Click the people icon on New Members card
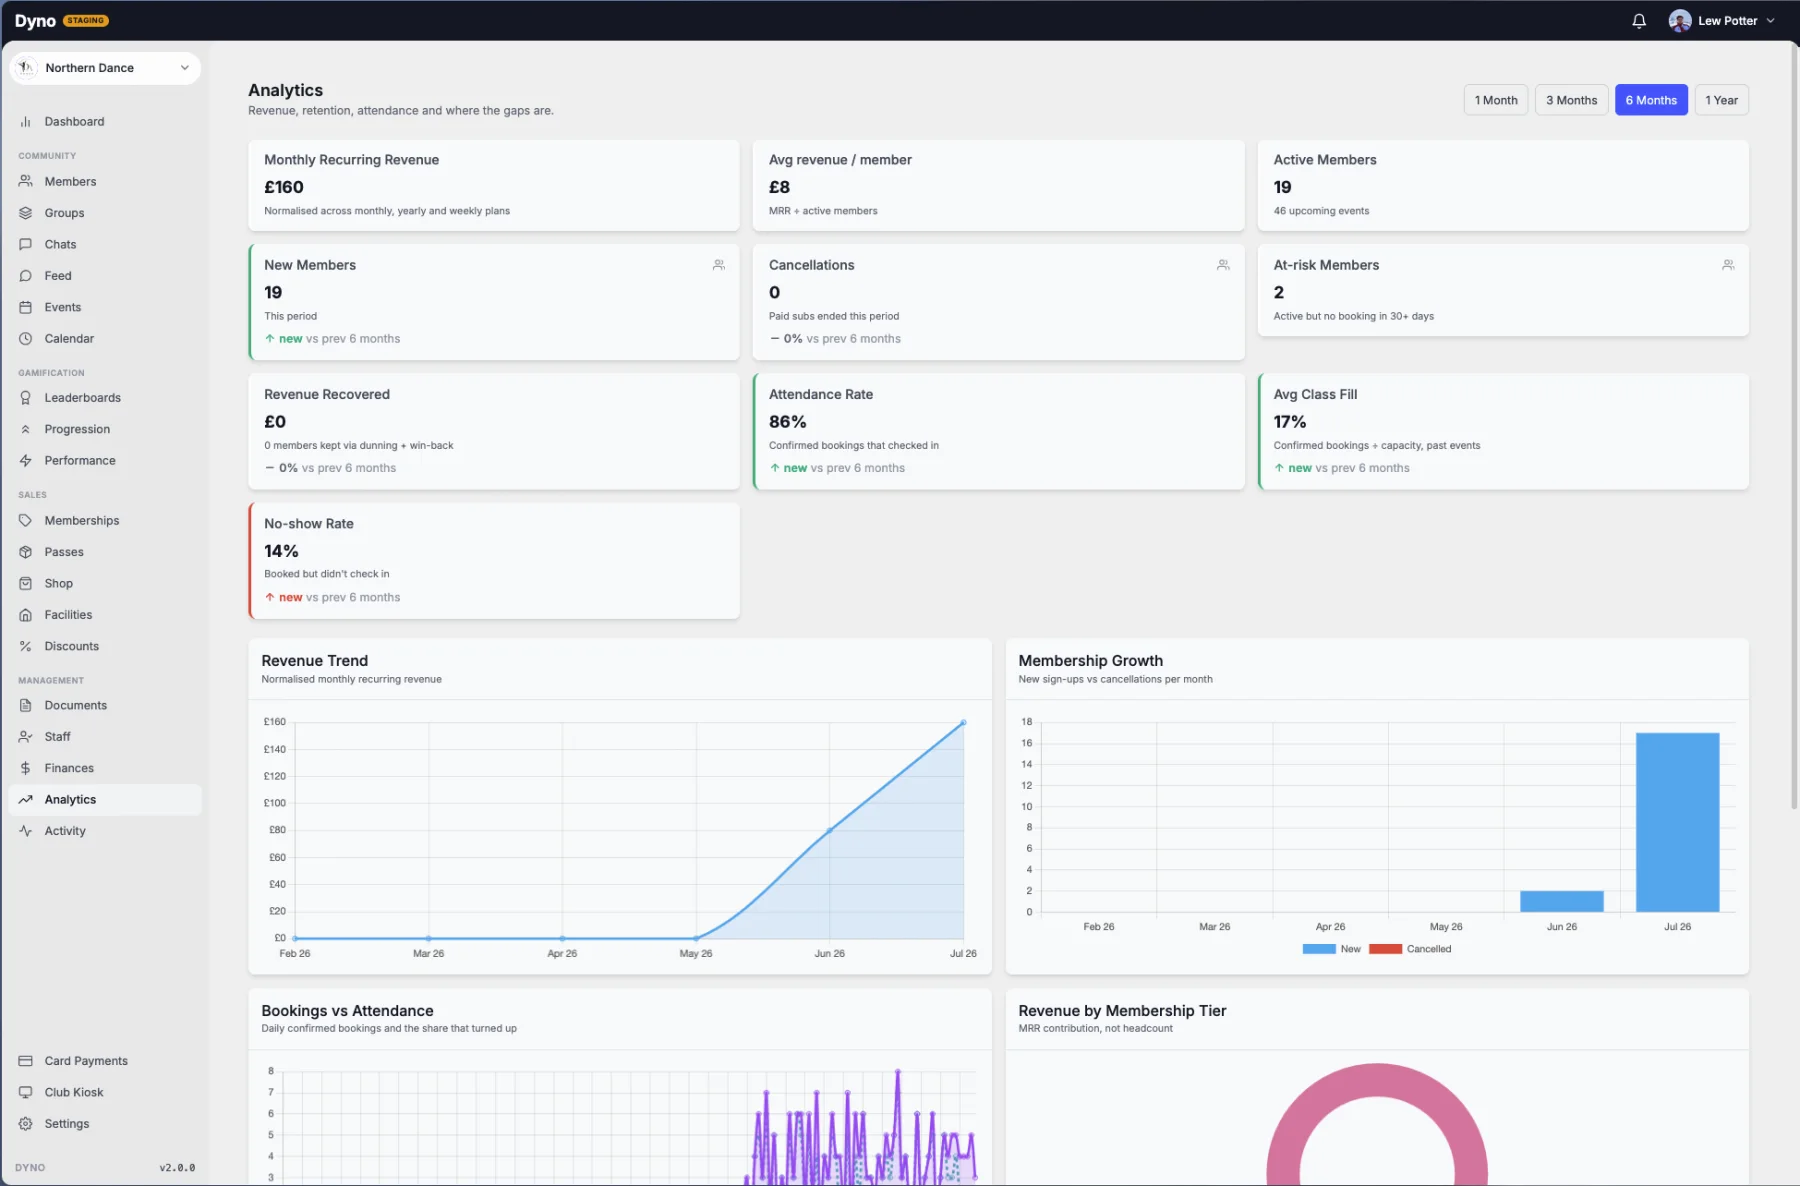The width and height of the screenshot is (1800, 1186). (719, 265)
